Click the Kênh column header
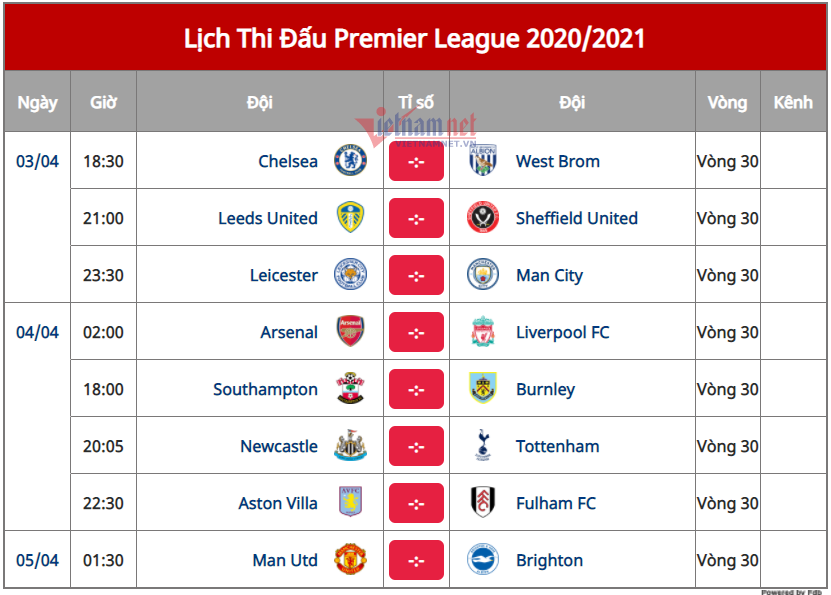 pos(793,102)
